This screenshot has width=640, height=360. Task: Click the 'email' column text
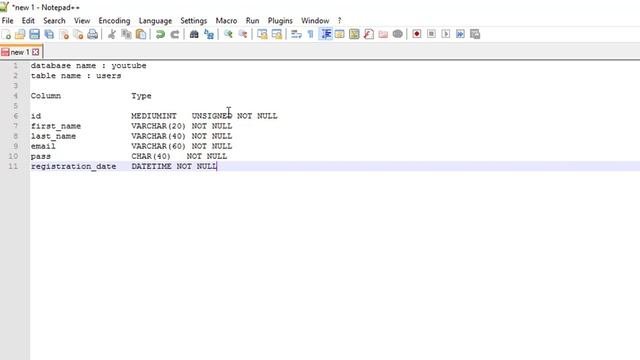click(x=43, y=146)
